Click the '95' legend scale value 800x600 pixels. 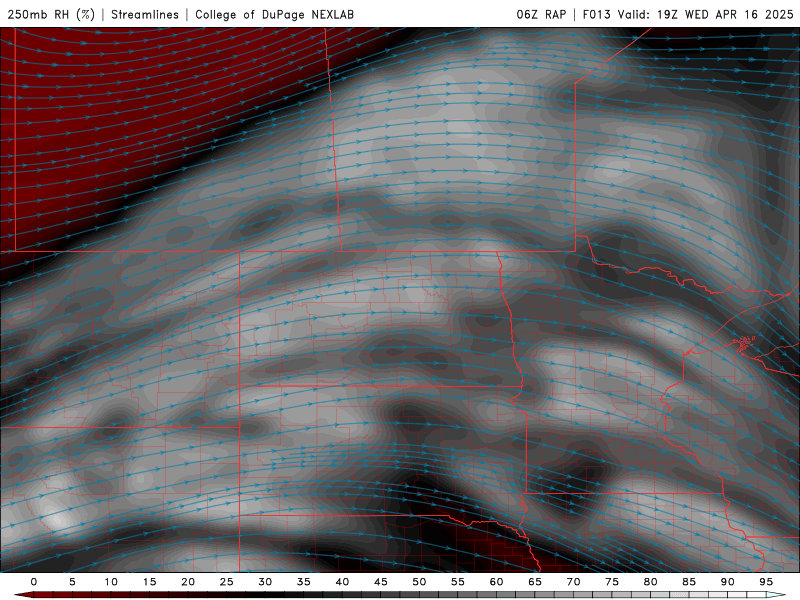pyautogui.click(x=766, y=582)
